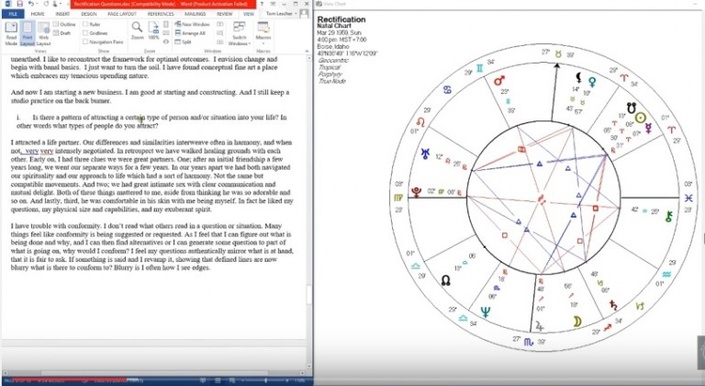Switch to Outline view
Image resolution: width=705 pixels, height=386 pixels.
coord(64,24)
